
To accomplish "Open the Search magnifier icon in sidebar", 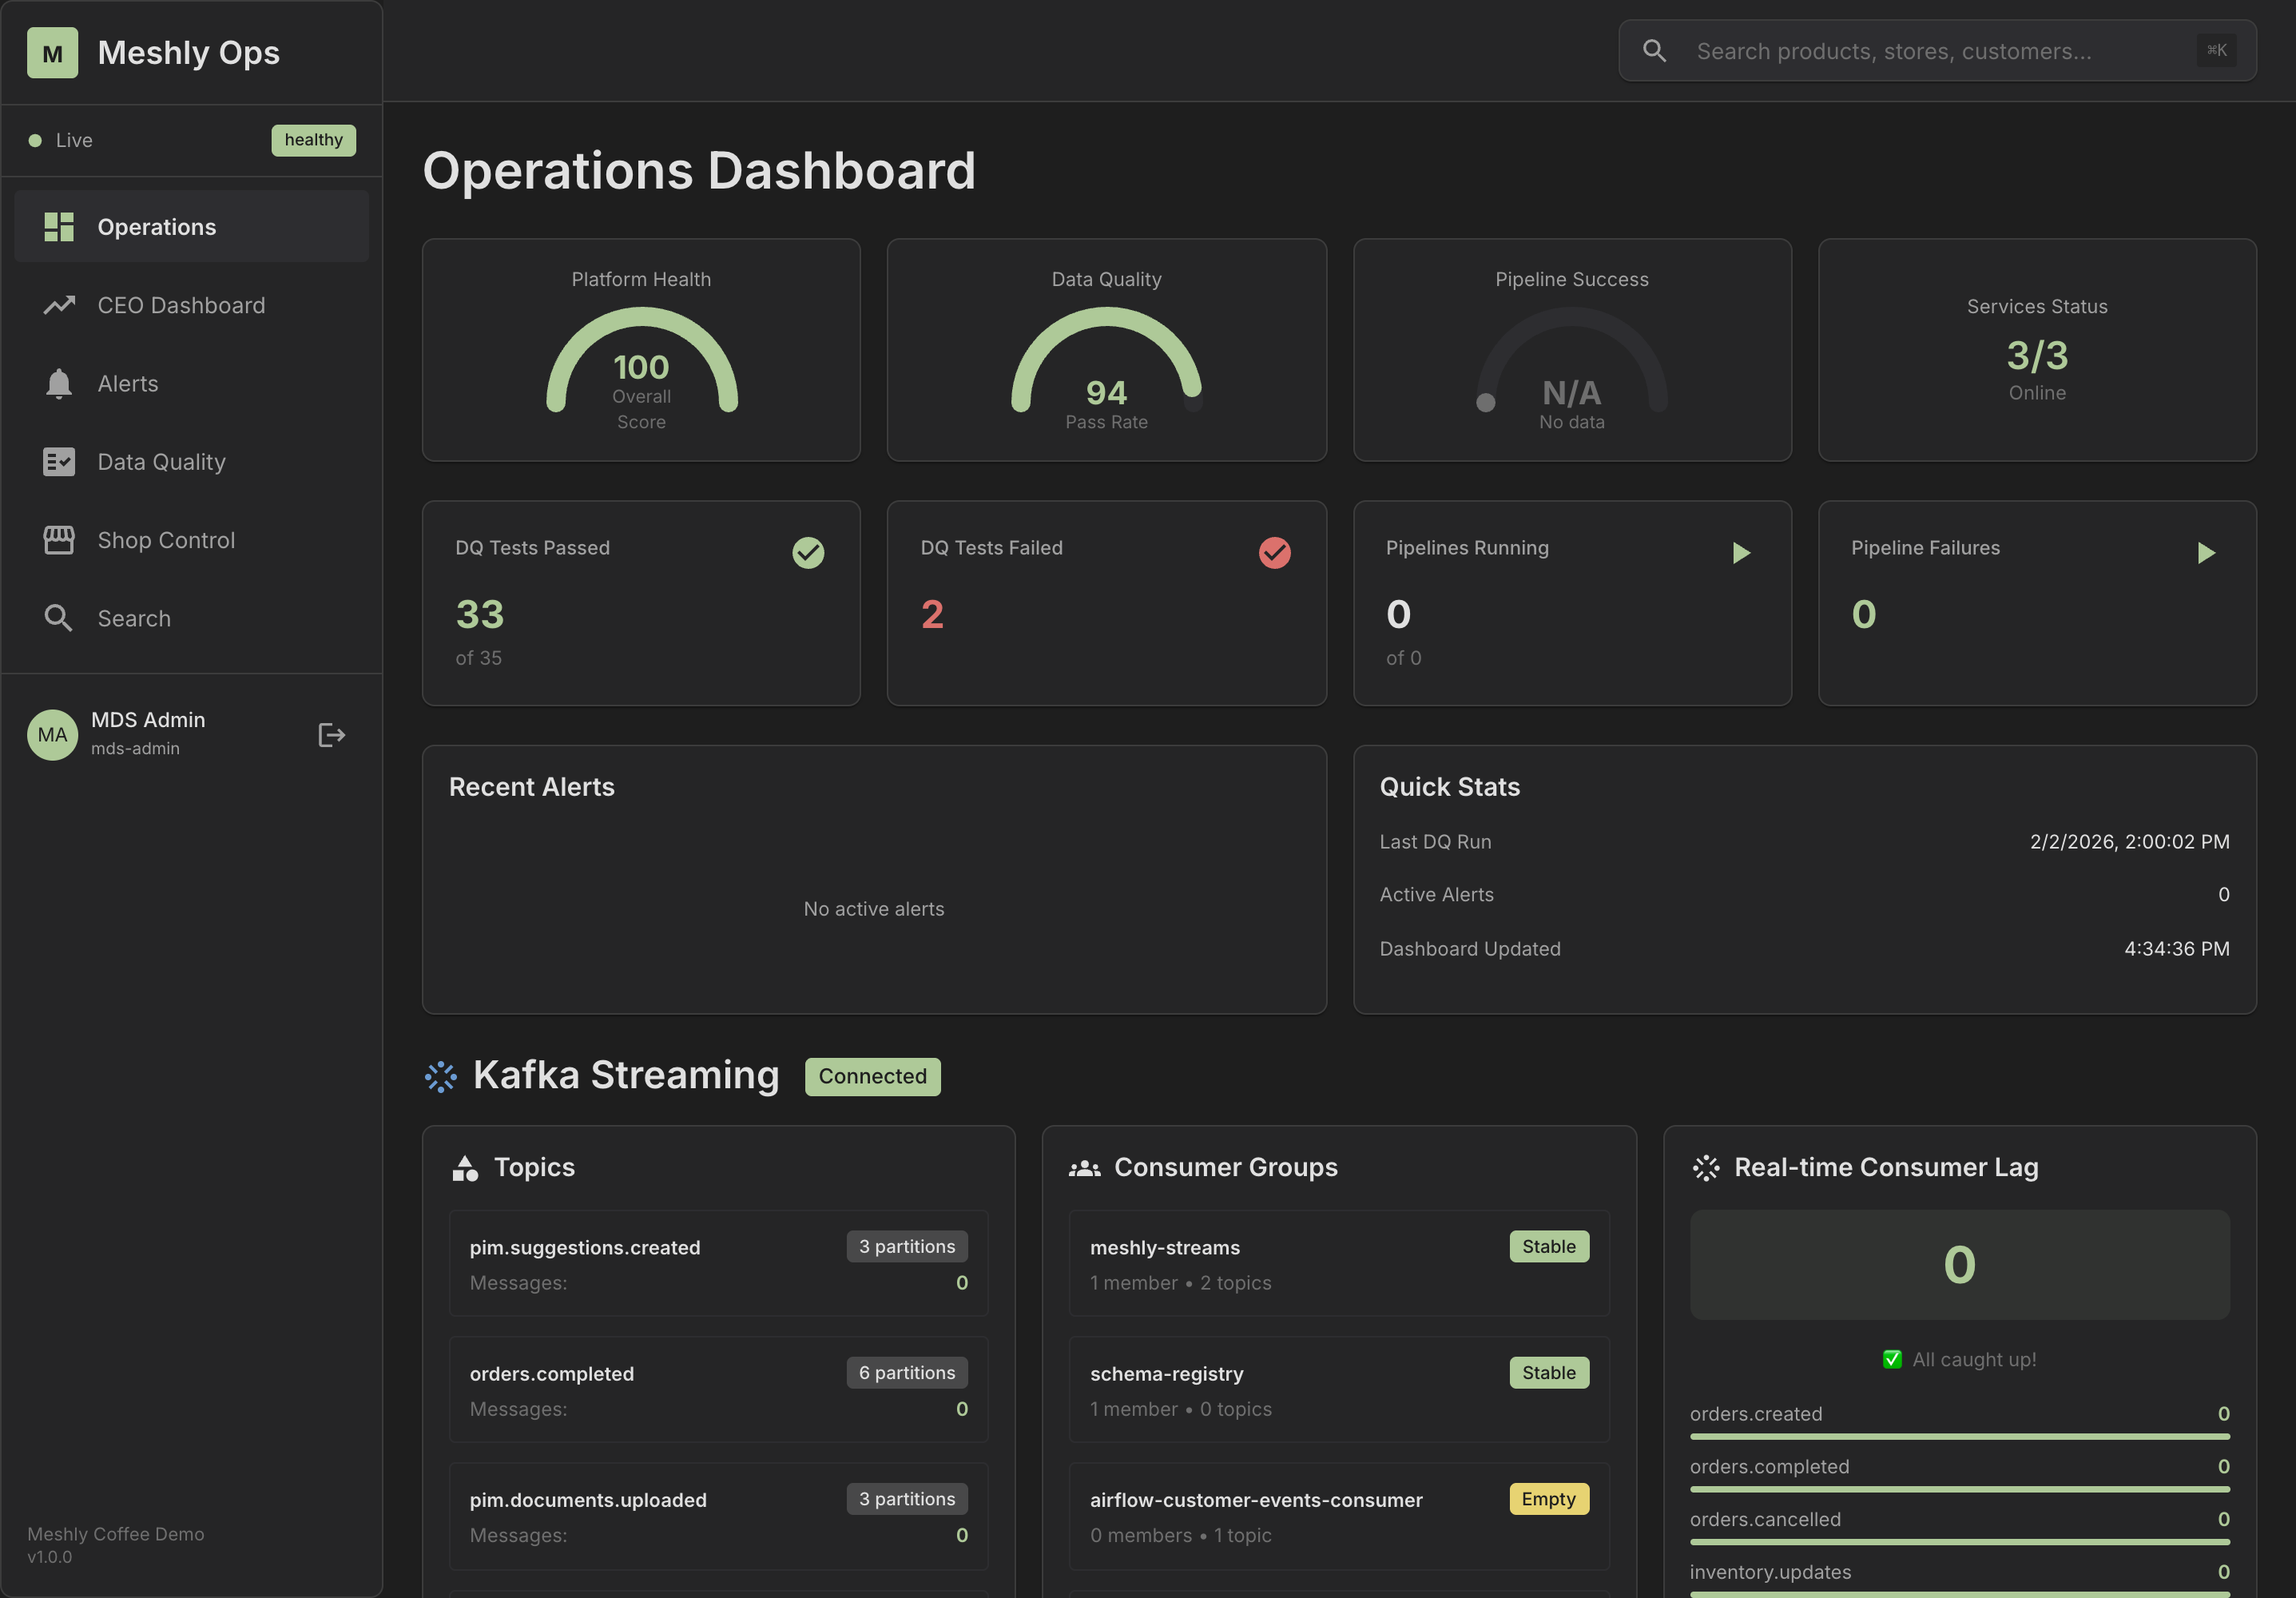I will [59, 618].
